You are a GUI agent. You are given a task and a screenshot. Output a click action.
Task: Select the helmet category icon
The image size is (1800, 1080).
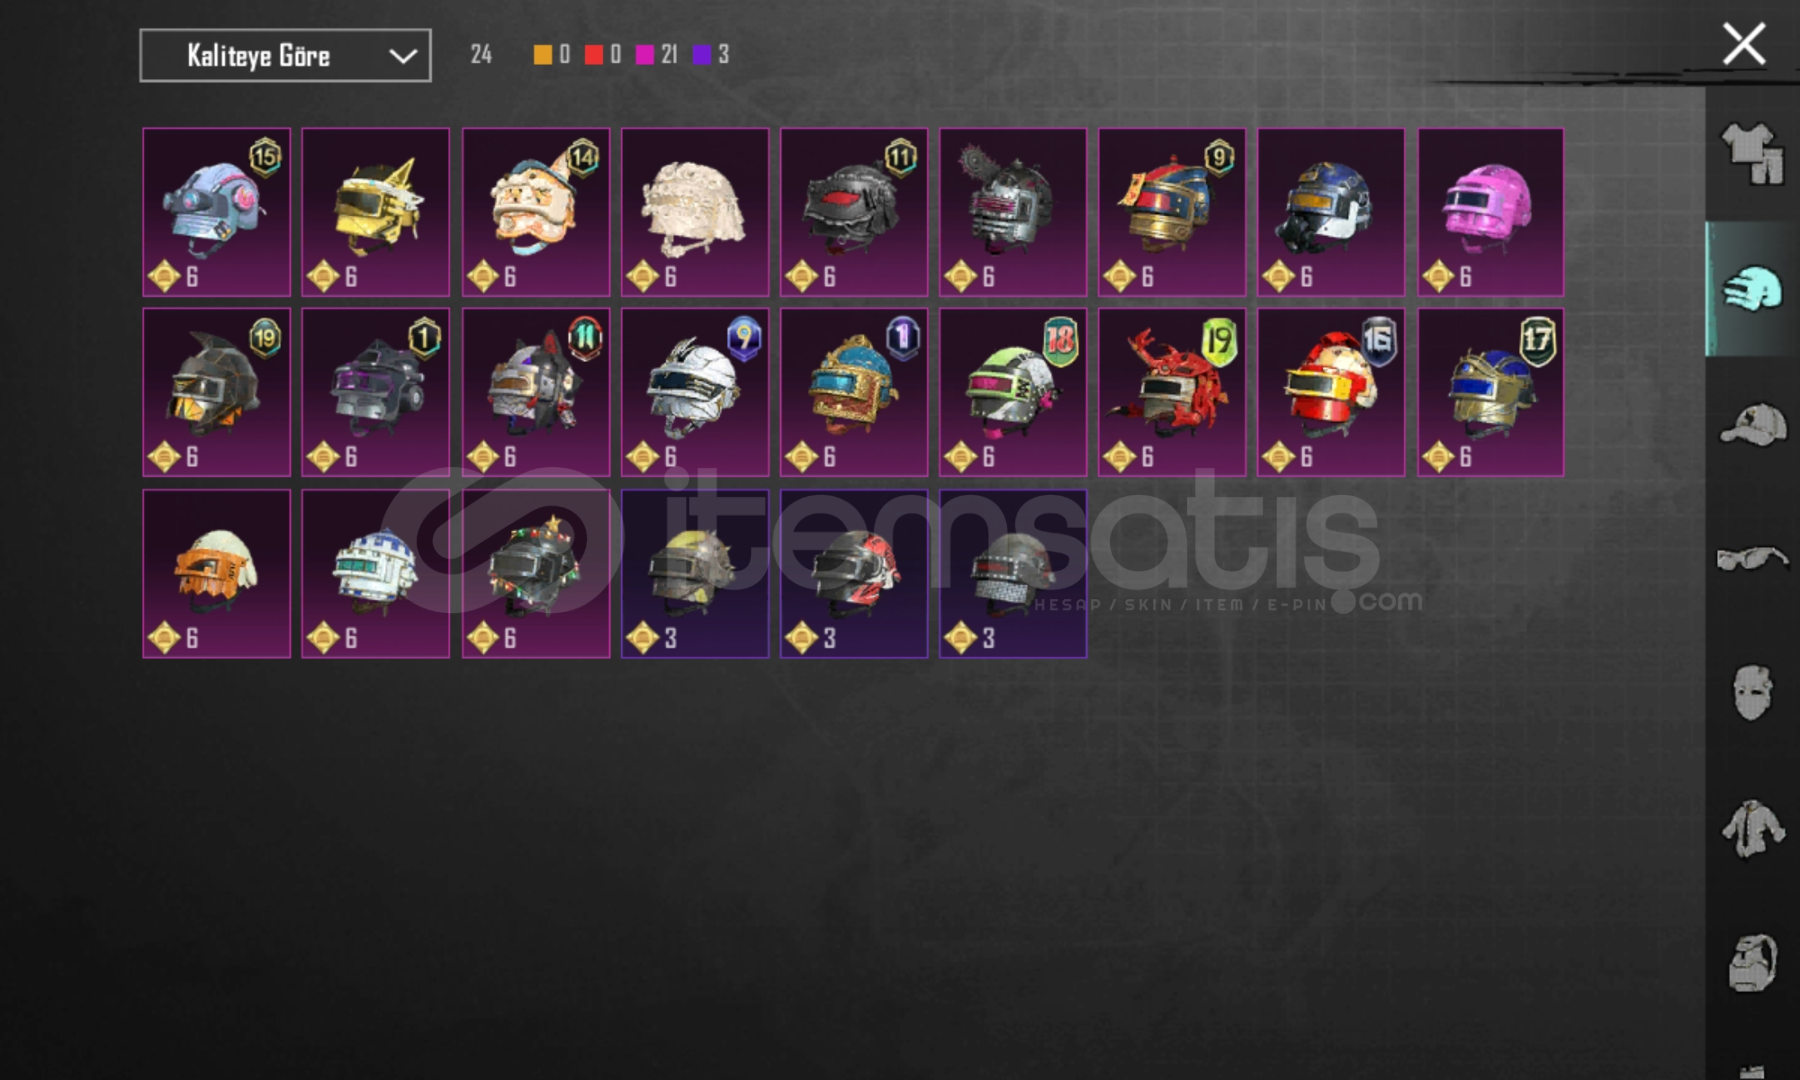tap(1752, 289)
